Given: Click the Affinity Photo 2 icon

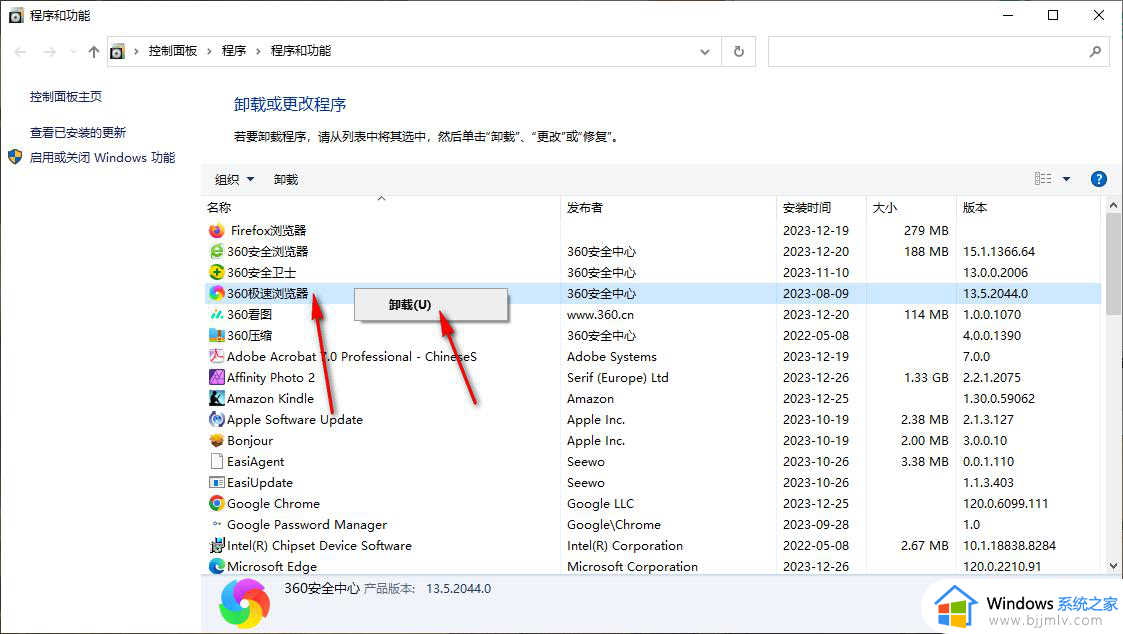Looking at the screenshot, I should (x=216, y=377).
